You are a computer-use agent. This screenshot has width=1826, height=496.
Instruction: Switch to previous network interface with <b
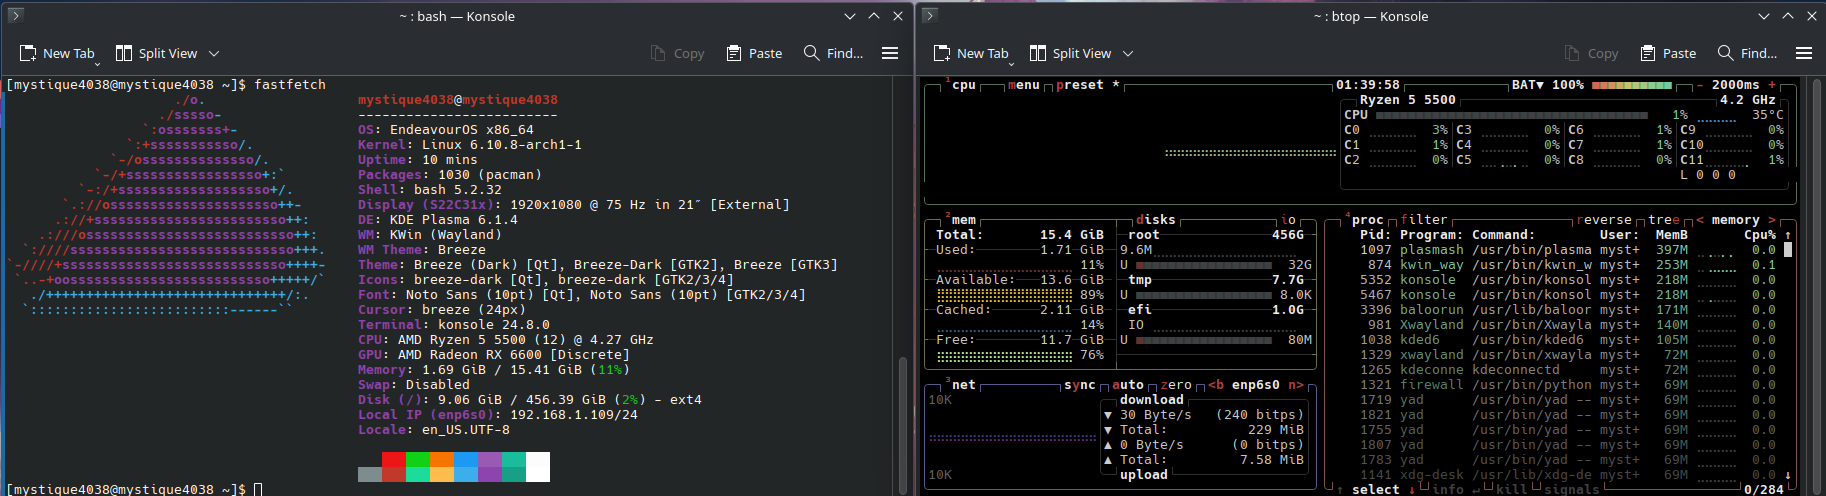pos(1216,385)
